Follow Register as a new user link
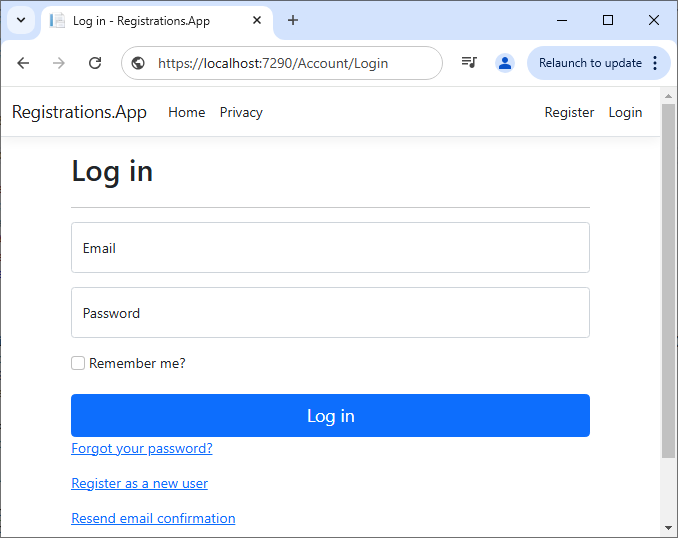This screenshot has width=678, height=538. (139, 484)
